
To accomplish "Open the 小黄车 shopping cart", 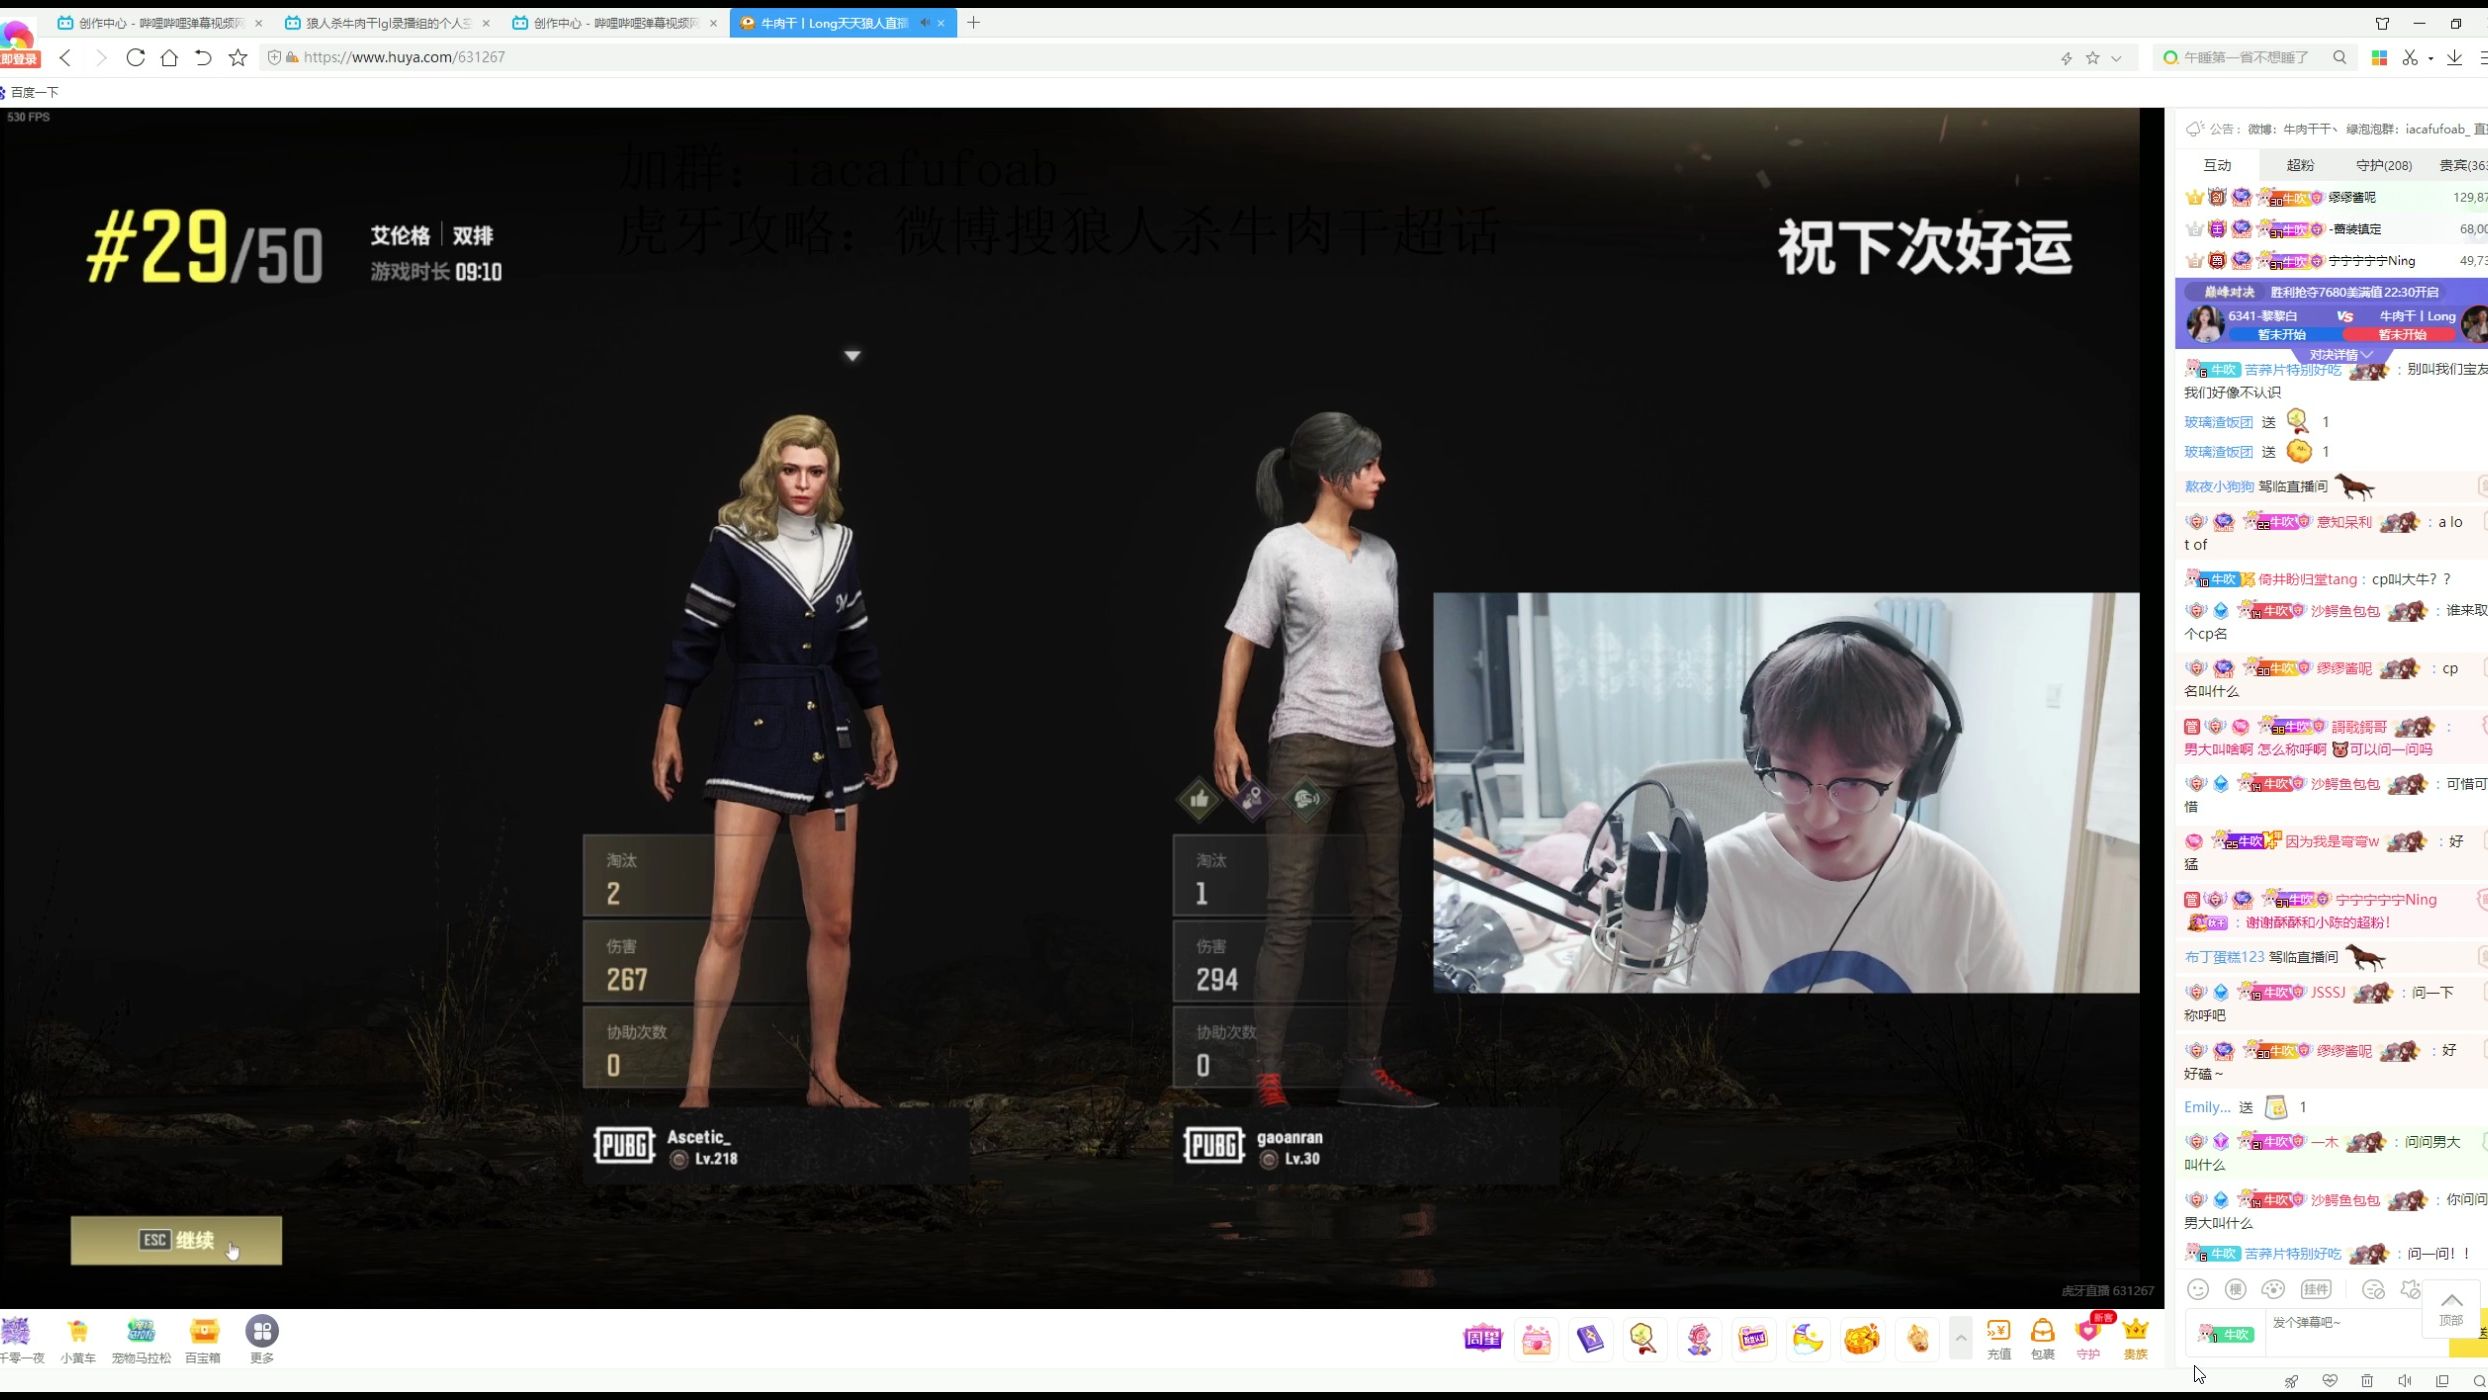I will [78, 1341].
